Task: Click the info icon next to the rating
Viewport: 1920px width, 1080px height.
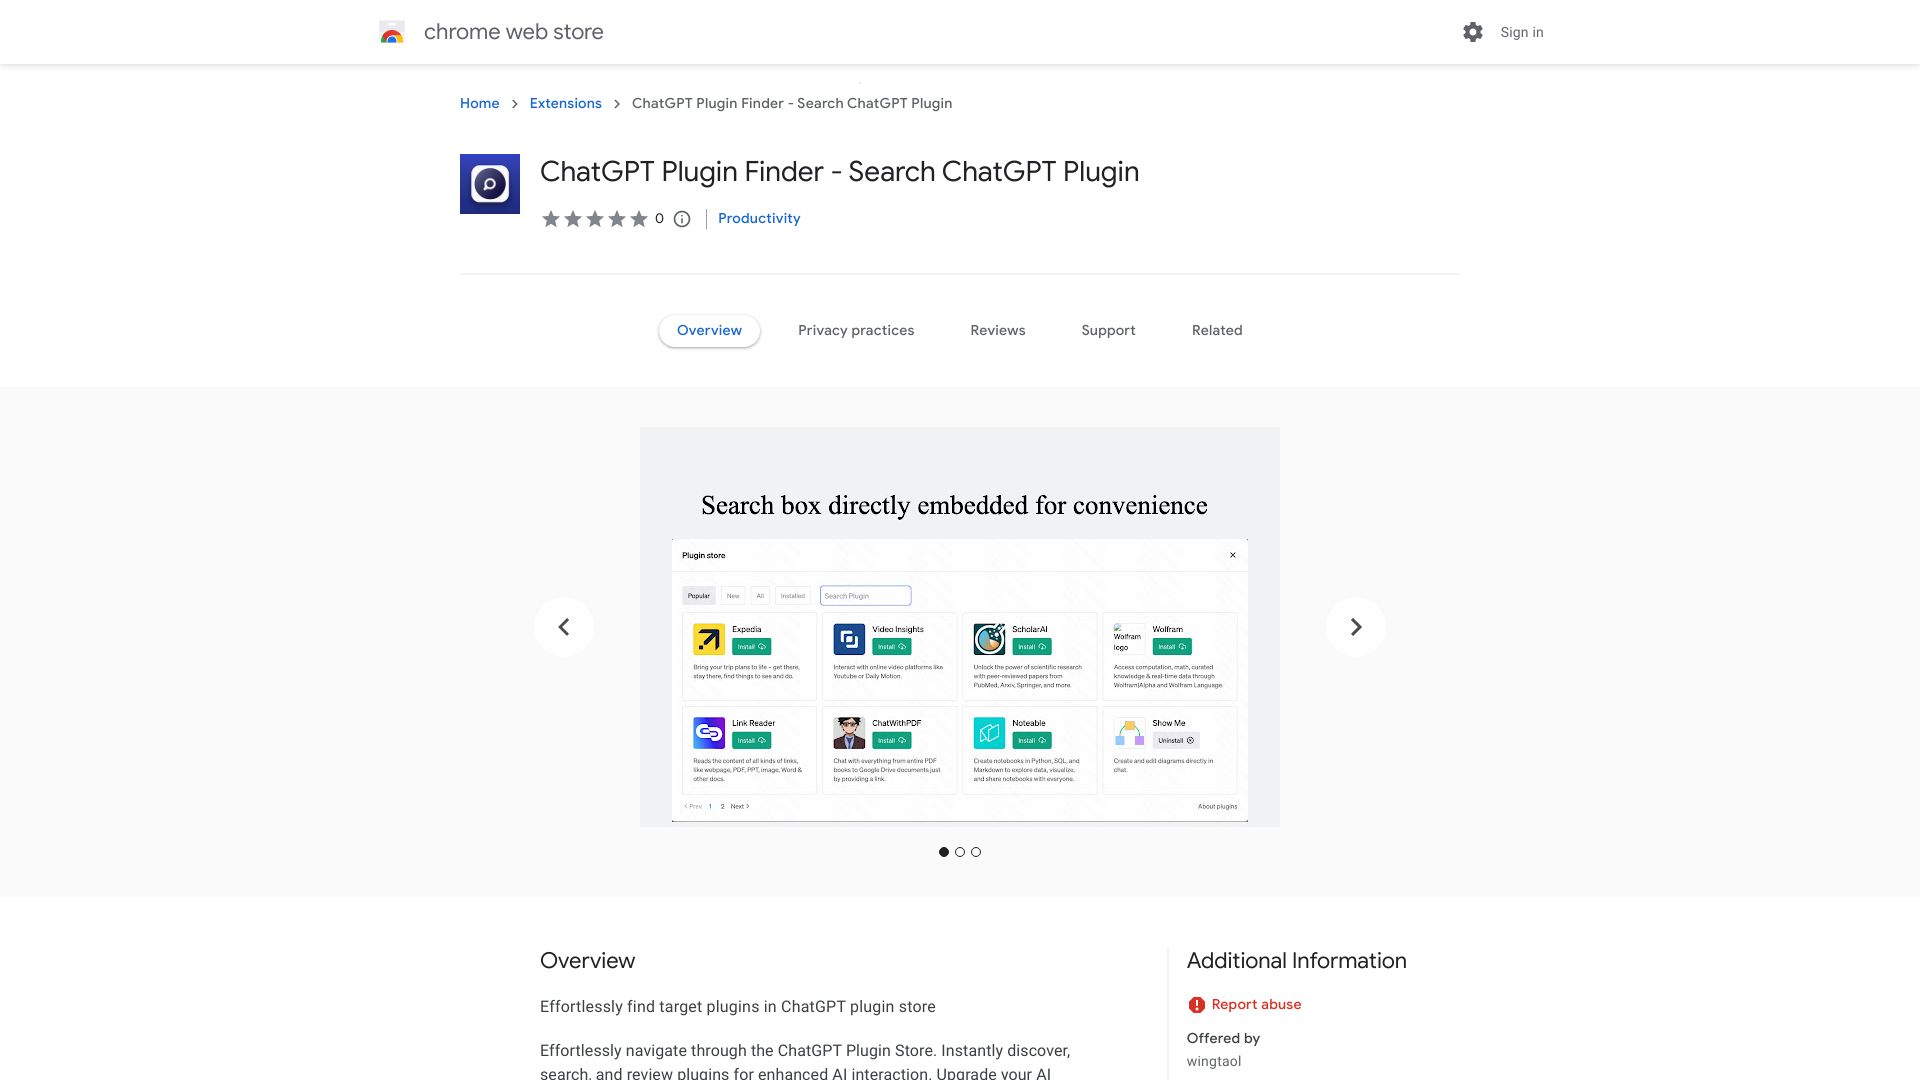Action: pyautogui.click(x=681, y=219)
